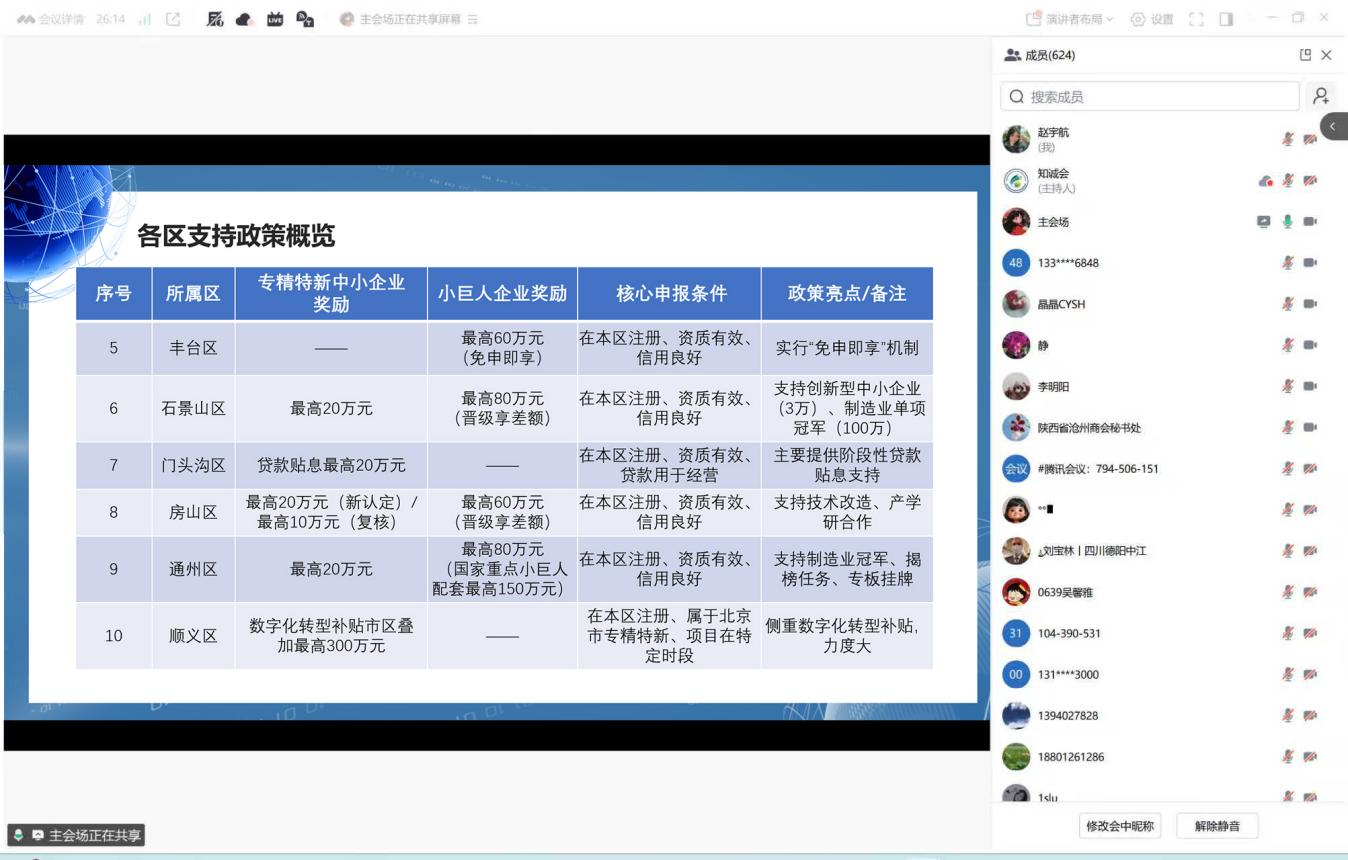The width and height of the screenshot is (1348, 860).
Task: Click 晶晶CYSH's camera icon
Action: (1310, 304)
